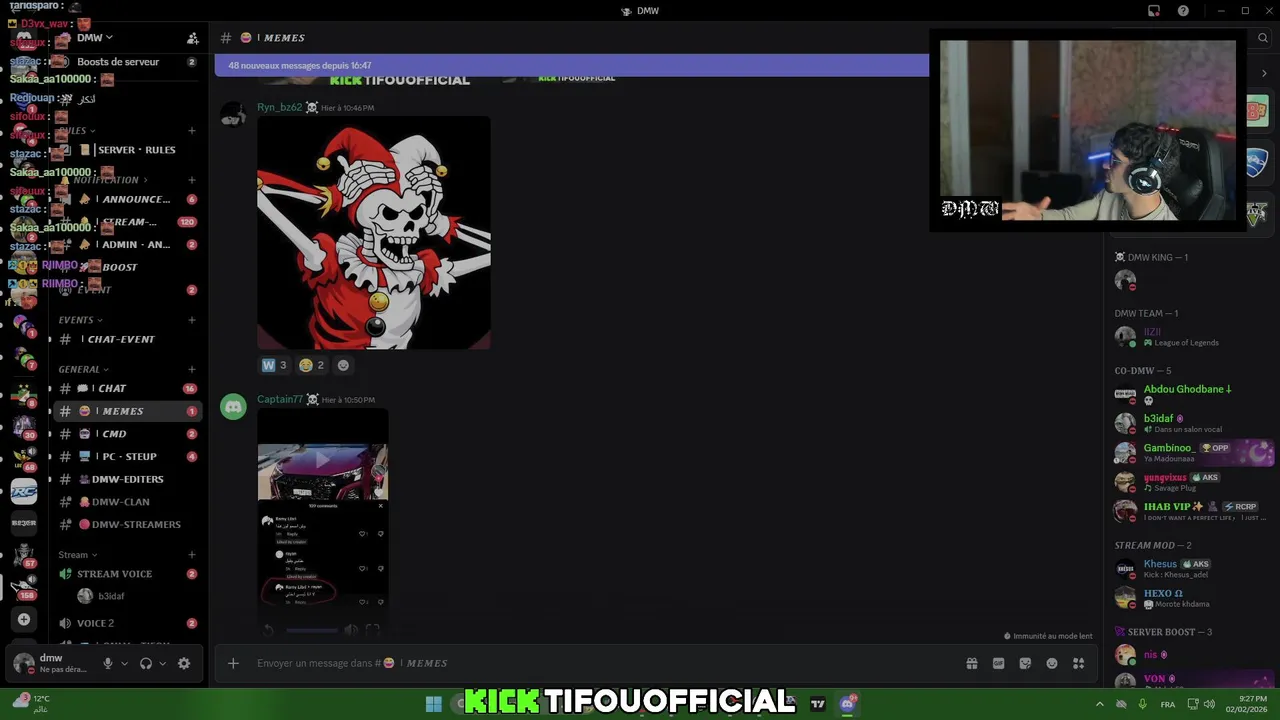Open member Khesus in Stream Mod
Image resolution: width=1280 pixels, height=720 pixels.
1193,568
